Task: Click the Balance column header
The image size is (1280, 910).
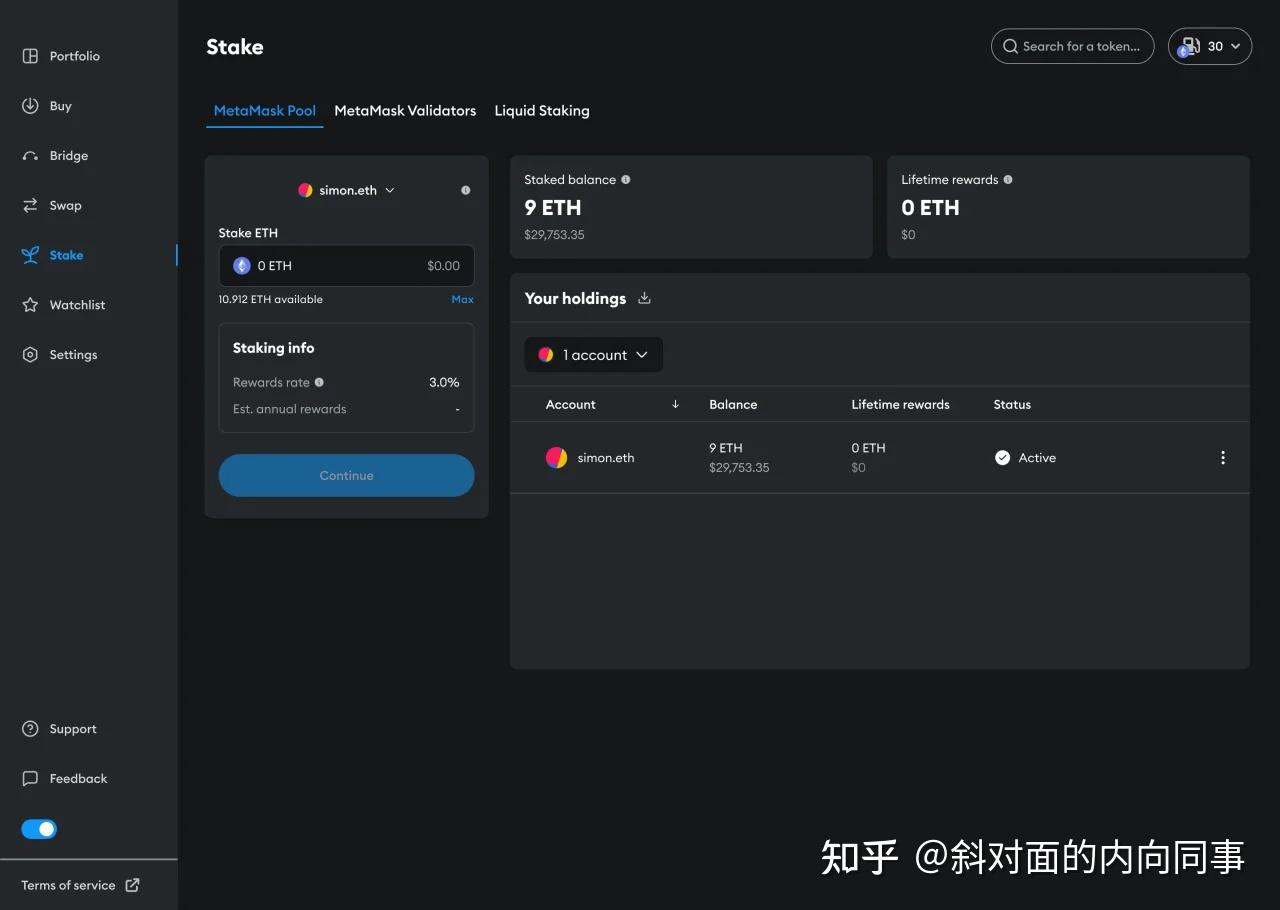Action: [733, 405]
